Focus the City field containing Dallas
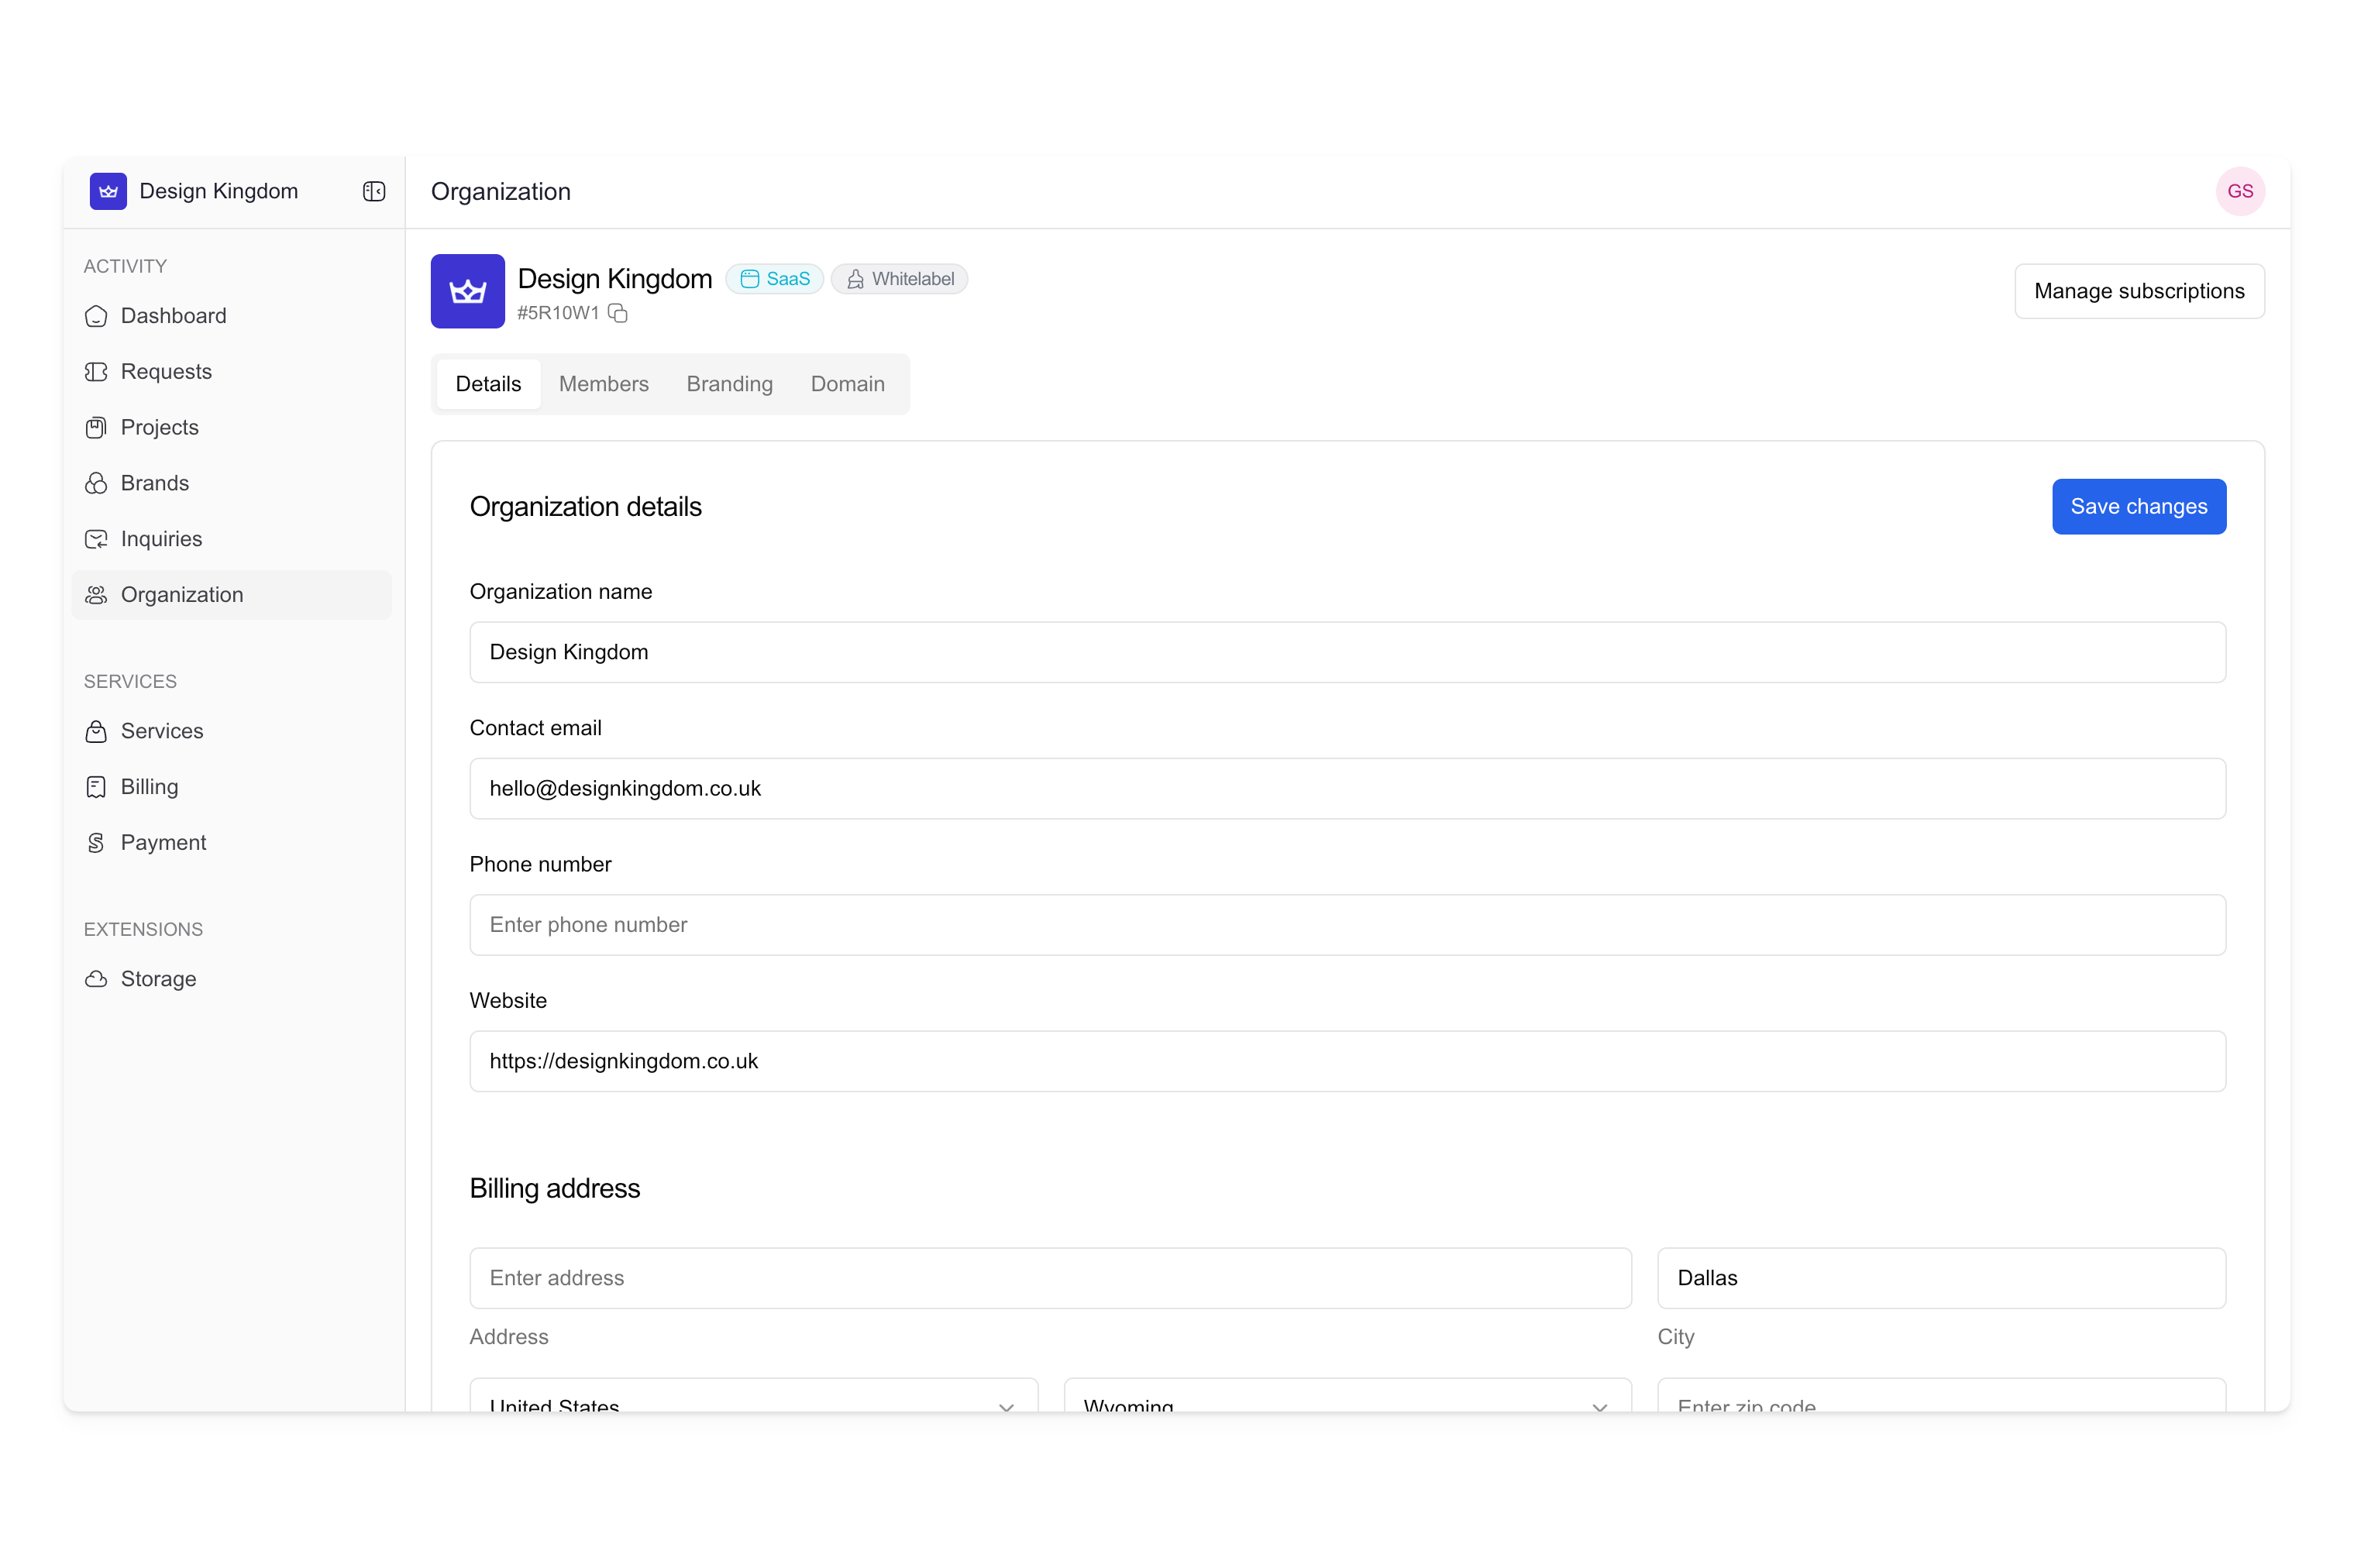Viewport: 2354px width, 1568px height. [x=1941, y=1278]
